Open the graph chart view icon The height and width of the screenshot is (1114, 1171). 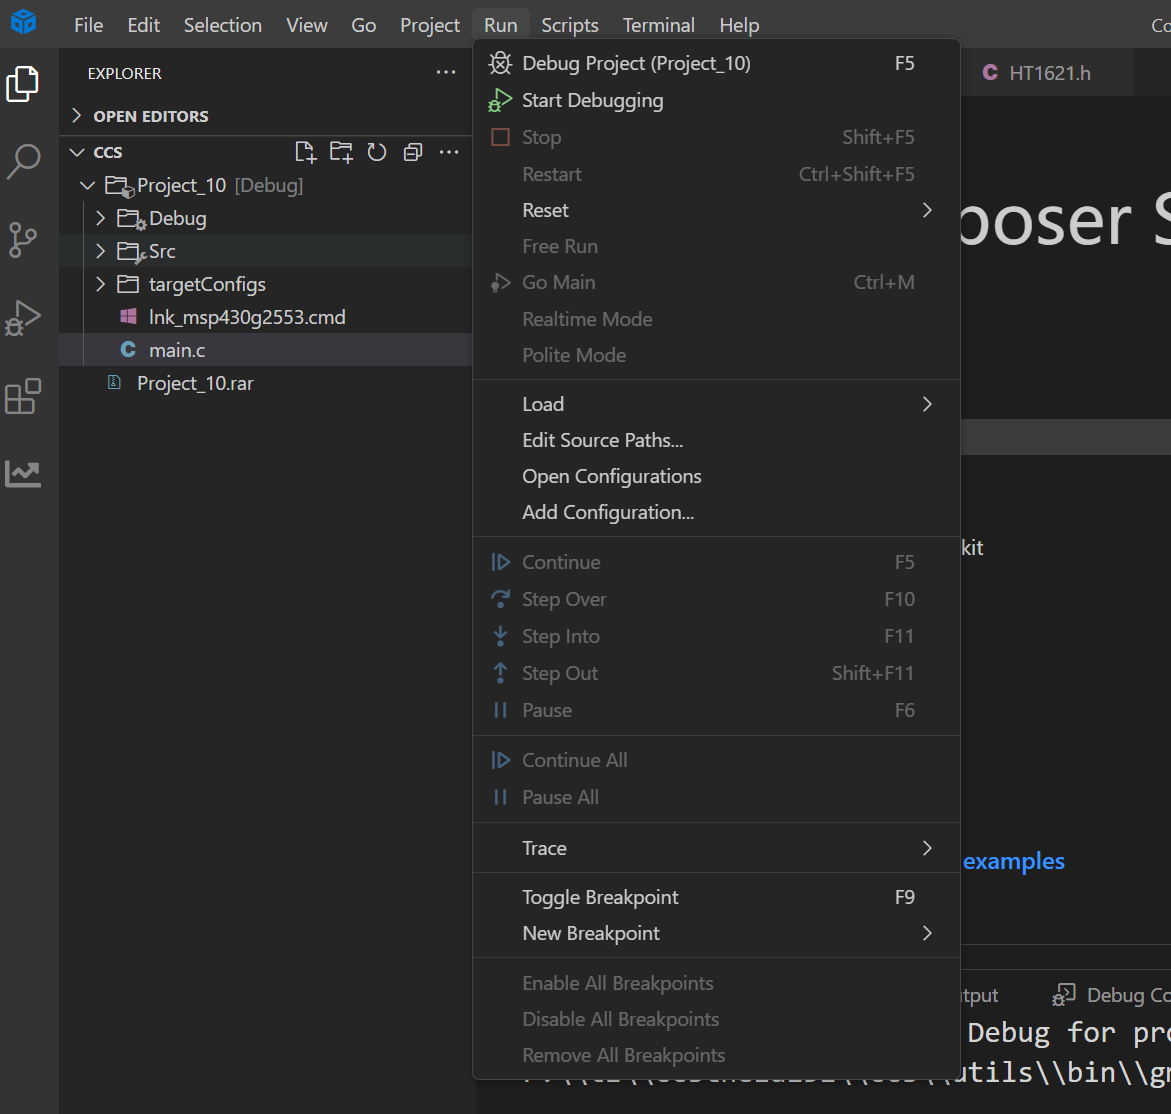23,474
